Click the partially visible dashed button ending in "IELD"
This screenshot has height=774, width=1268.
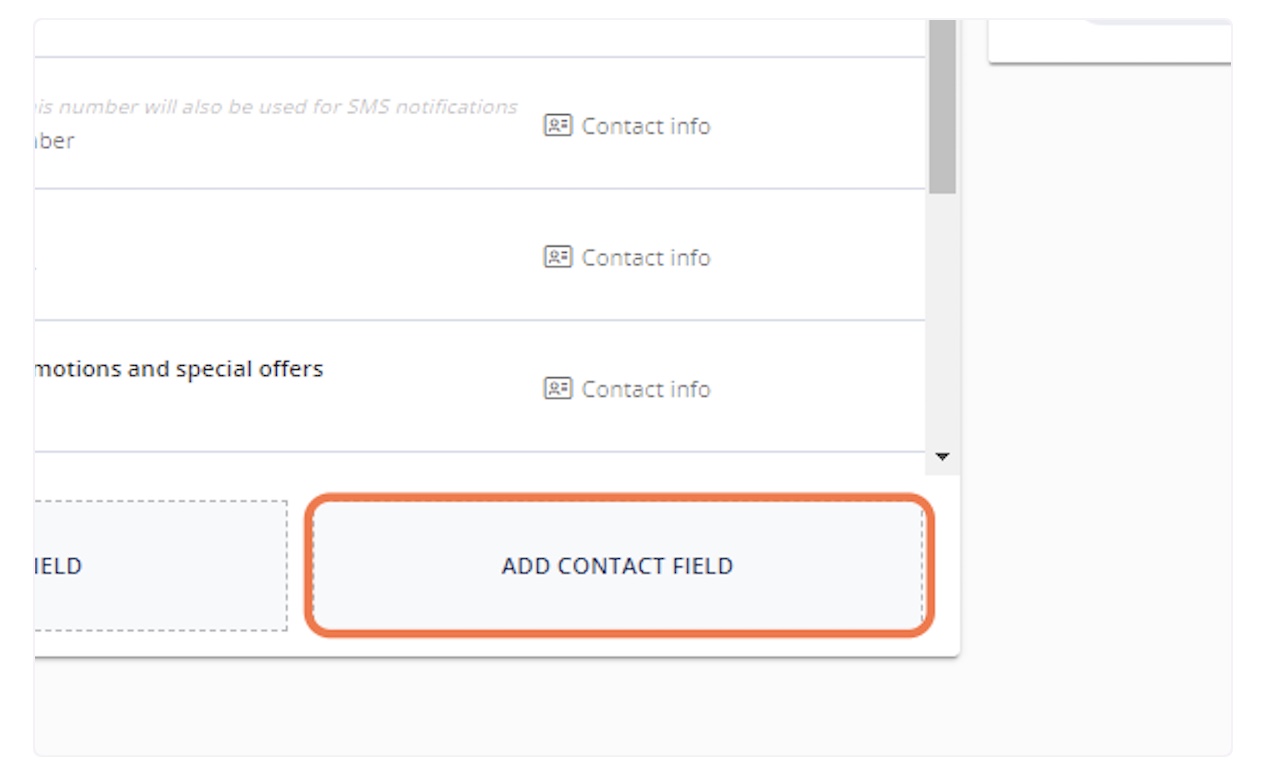point(160,566)
